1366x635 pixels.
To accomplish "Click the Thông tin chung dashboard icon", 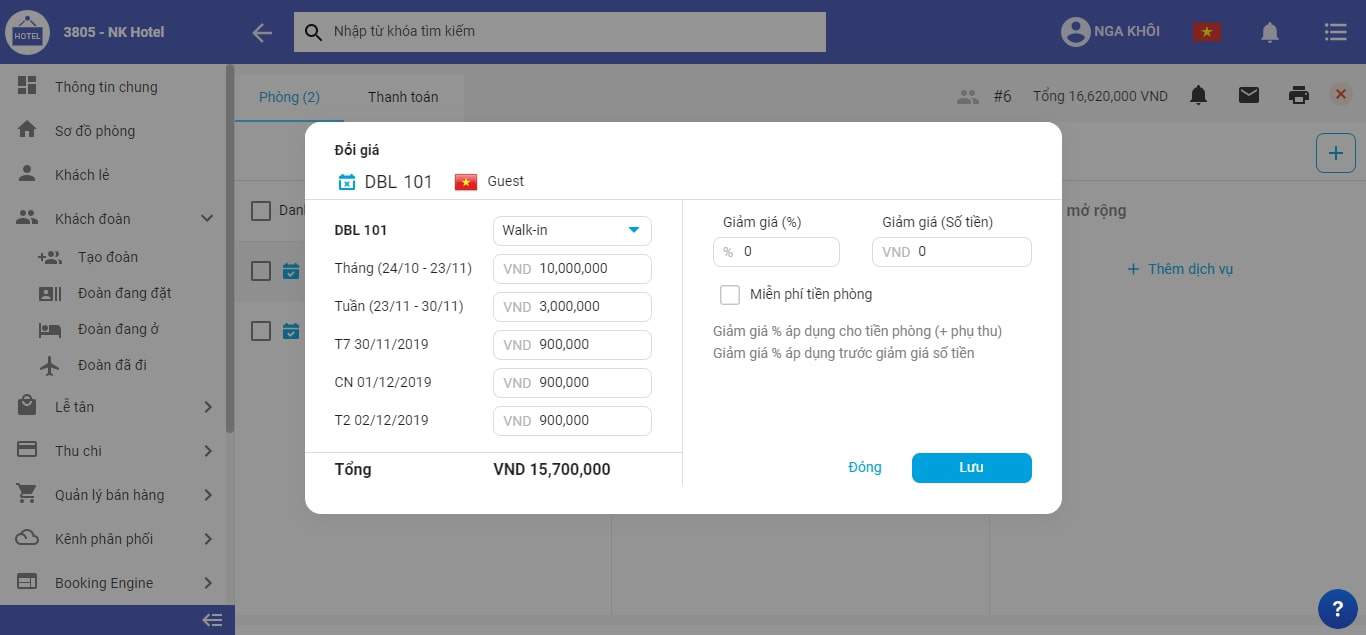I will tap(27, 86).
